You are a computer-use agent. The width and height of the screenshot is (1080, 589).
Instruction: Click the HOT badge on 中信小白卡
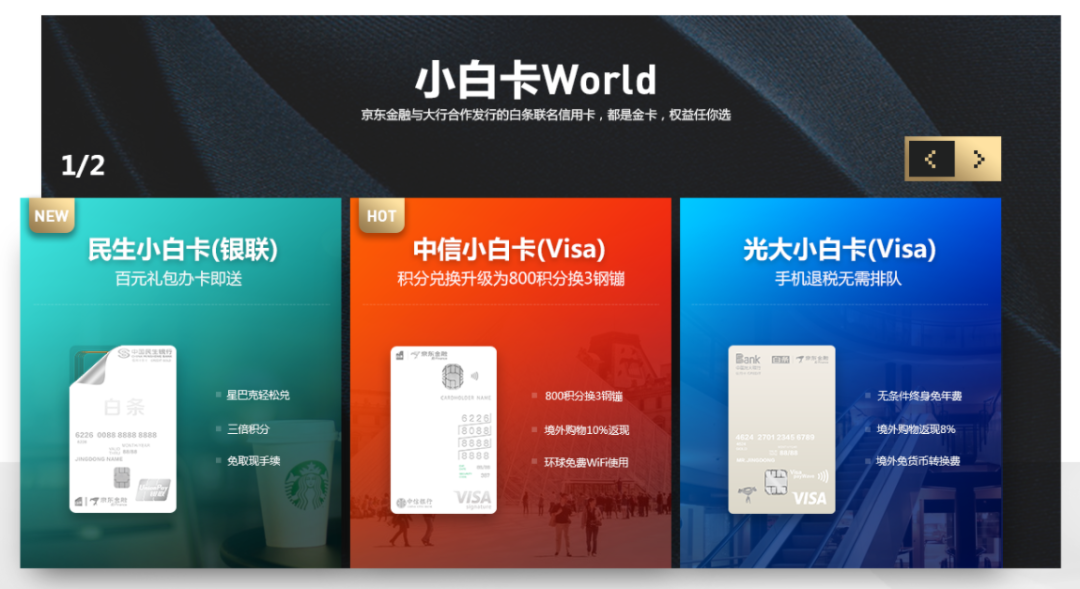pos(382,216)
